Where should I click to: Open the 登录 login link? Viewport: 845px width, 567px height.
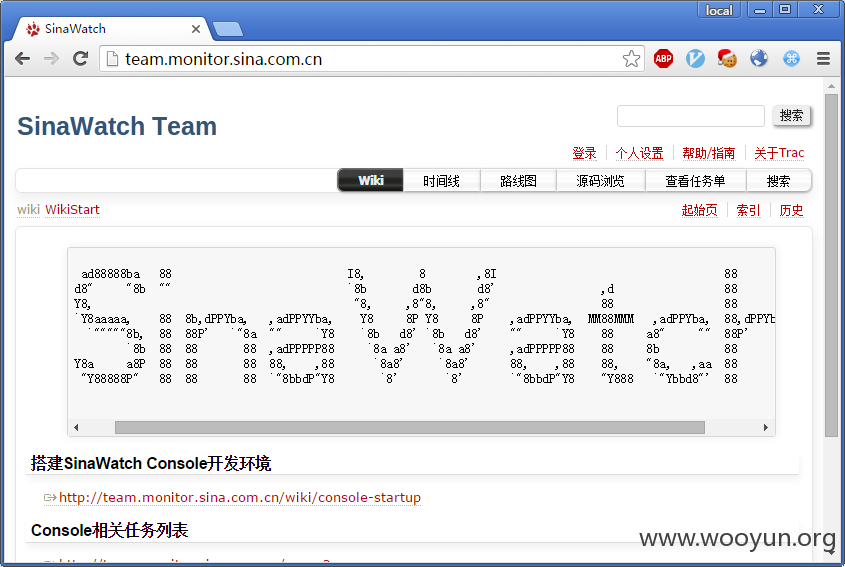coord(584,153)
